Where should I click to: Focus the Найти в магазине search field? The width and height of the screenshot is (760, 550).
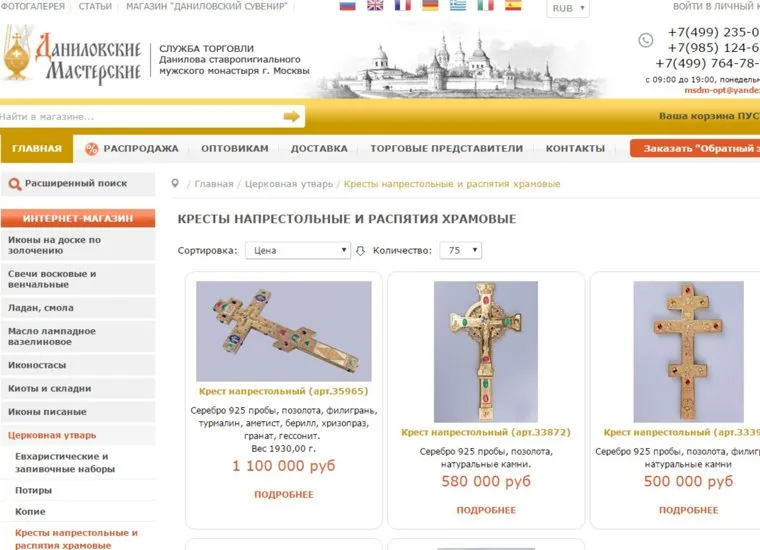[141, 117]
